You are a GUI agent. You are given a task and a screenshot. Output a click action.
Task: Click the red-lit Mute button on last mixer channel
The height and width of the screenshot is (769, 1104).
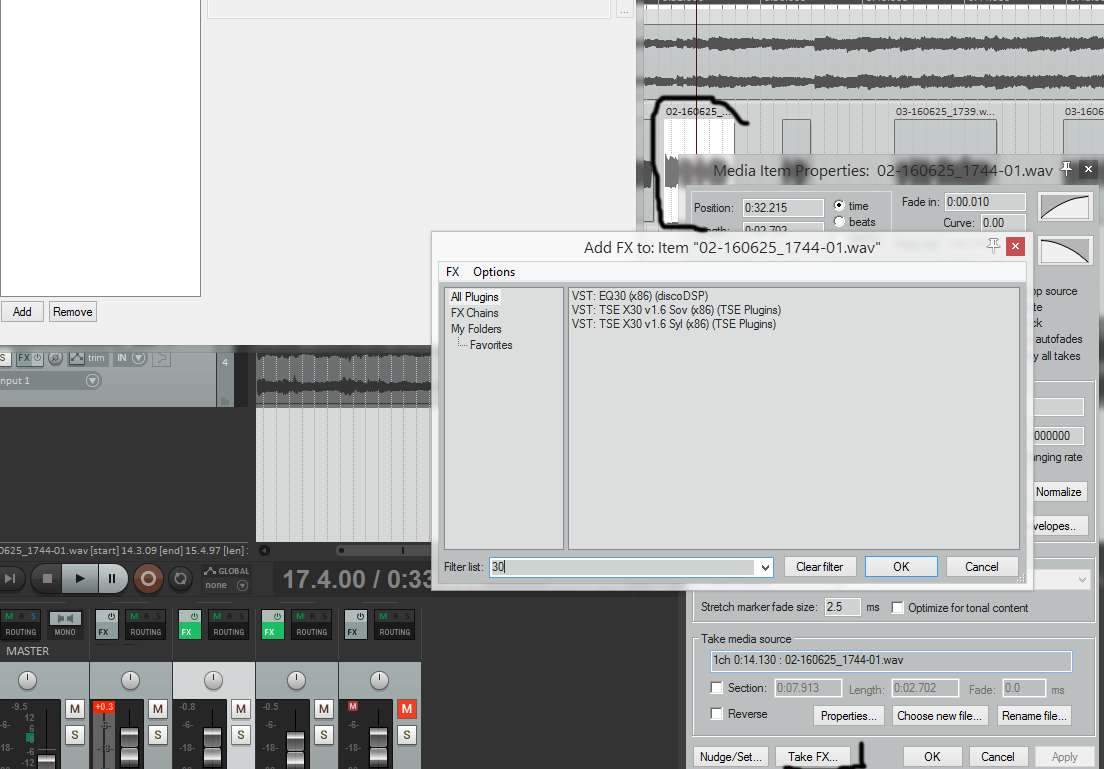tap(406, 709)
